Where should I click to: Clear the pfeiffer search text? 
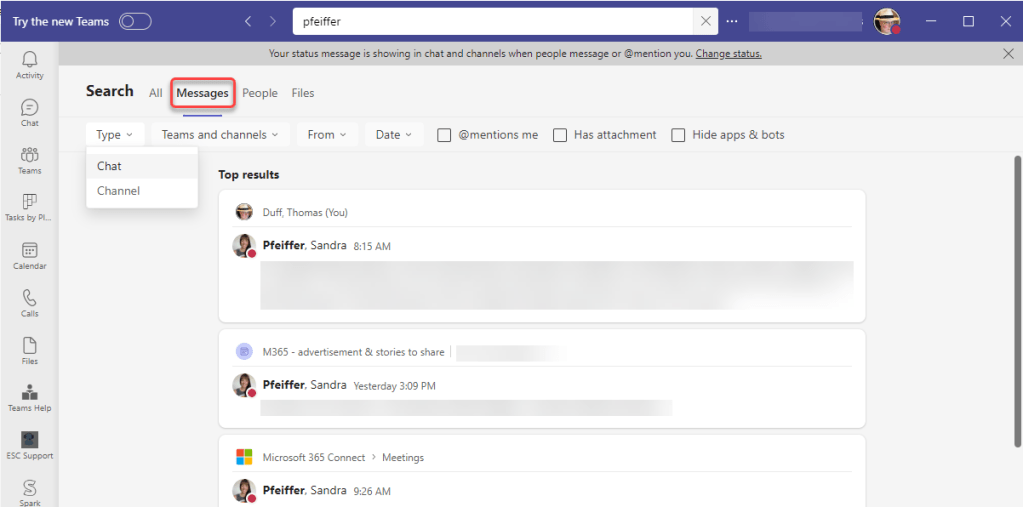pyautogui.click(x=706, y=21)
